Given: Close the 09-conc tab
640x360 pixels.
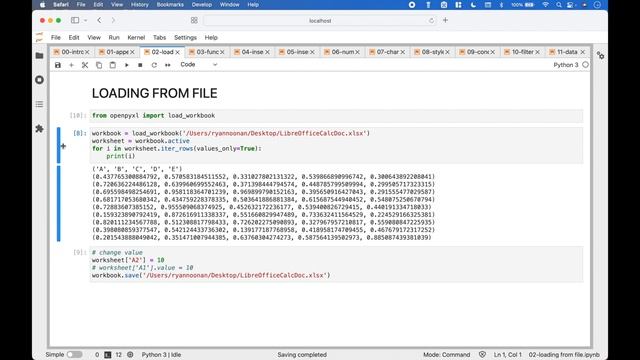Looking at the screenshot, I should tap(493, 52).
